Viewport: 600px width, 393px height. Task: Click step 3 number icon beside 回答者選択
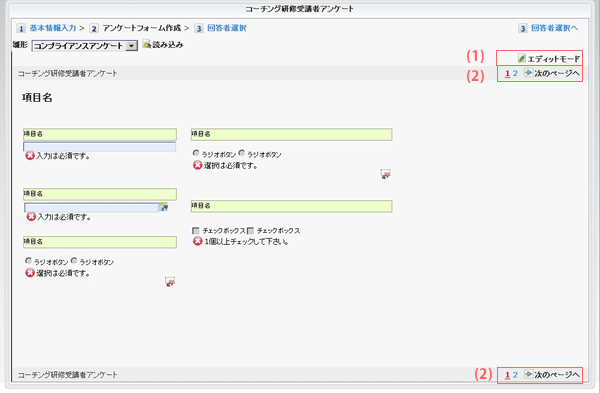(199, 28)
